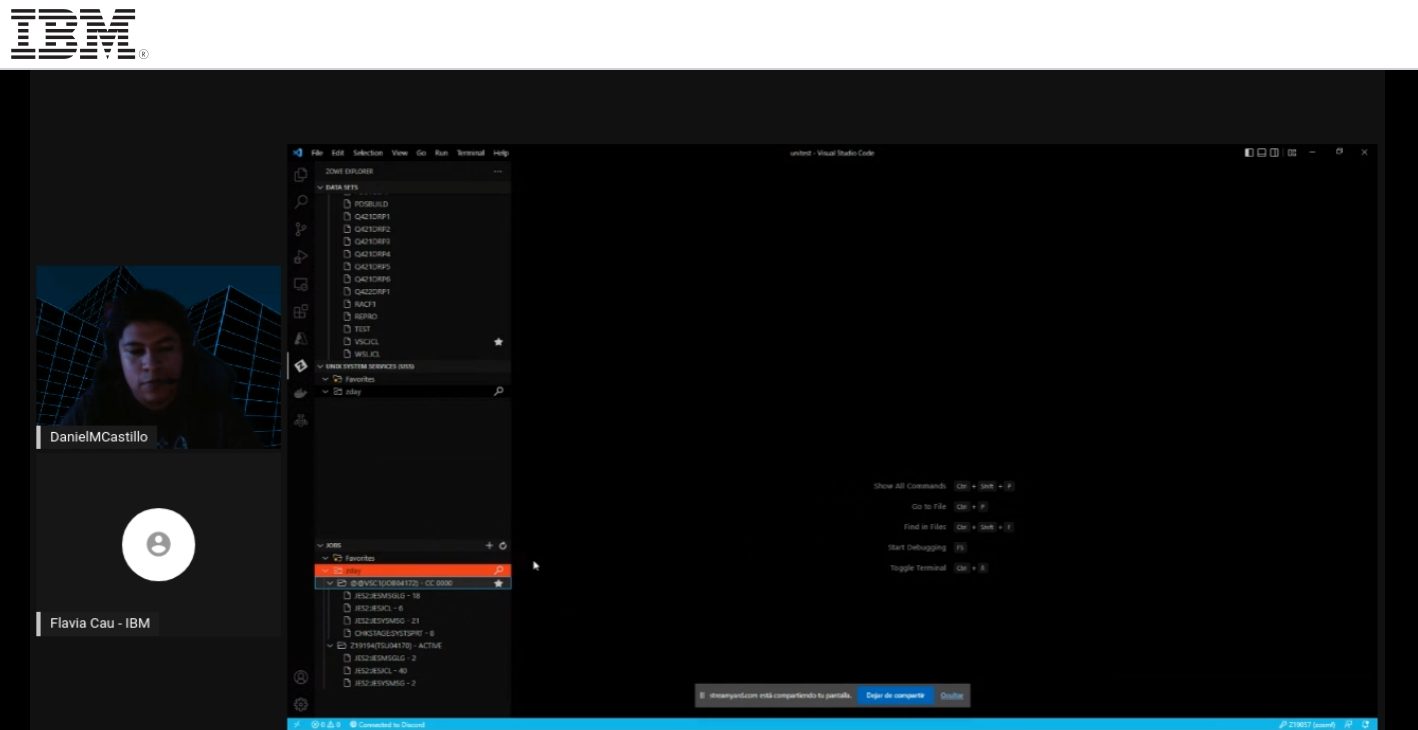This screenshot has width=1418, height=730.
Task: Open the Extensions view icon
Action: coord(300,311)
